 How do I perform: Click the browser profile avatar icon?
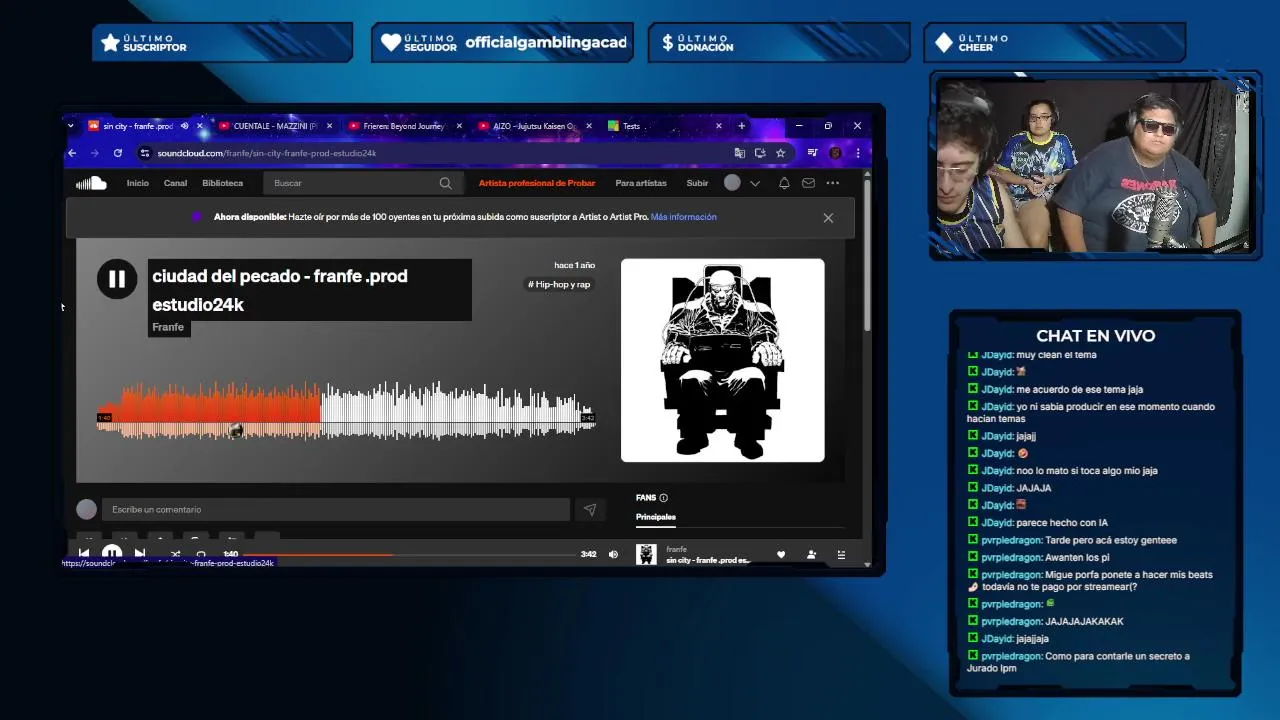click(835, 153)
